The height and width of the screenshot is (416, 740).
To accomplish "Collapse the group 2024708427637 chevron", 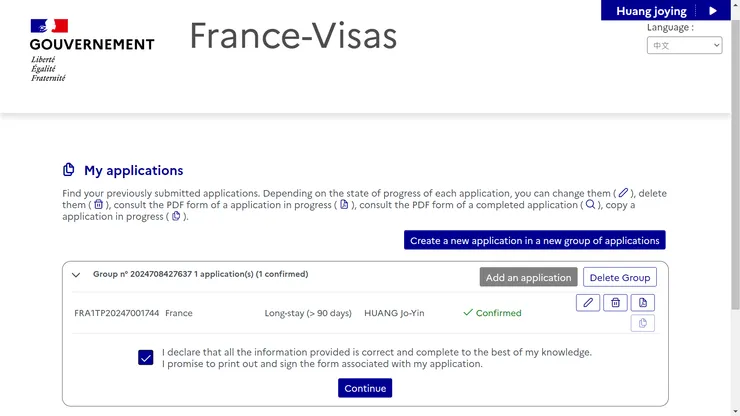I will pyautogui.click(x=76, y=275).
